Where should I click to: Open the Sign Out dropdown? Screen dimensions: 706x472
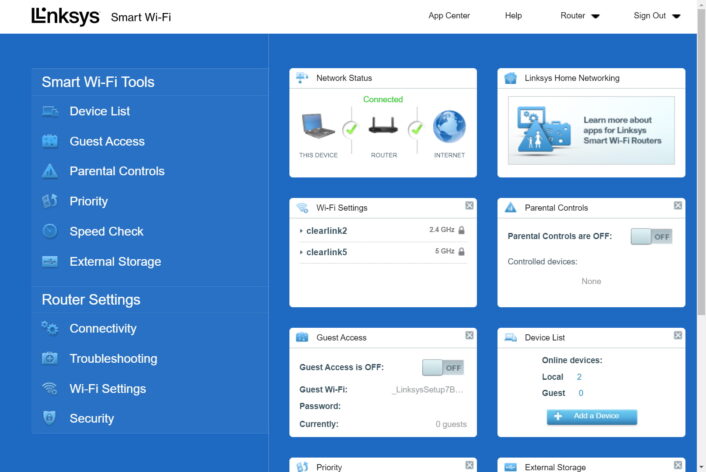(656, 16)
